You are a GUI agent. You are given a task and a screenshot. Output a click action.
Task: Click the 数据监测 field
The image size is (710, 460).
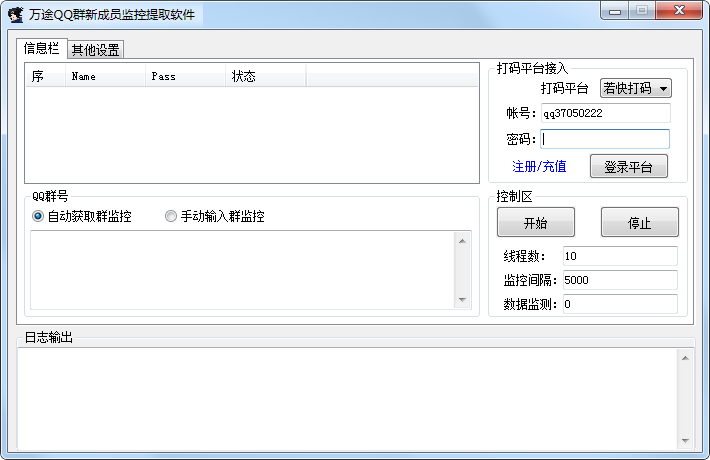click(x=620, y=303)
